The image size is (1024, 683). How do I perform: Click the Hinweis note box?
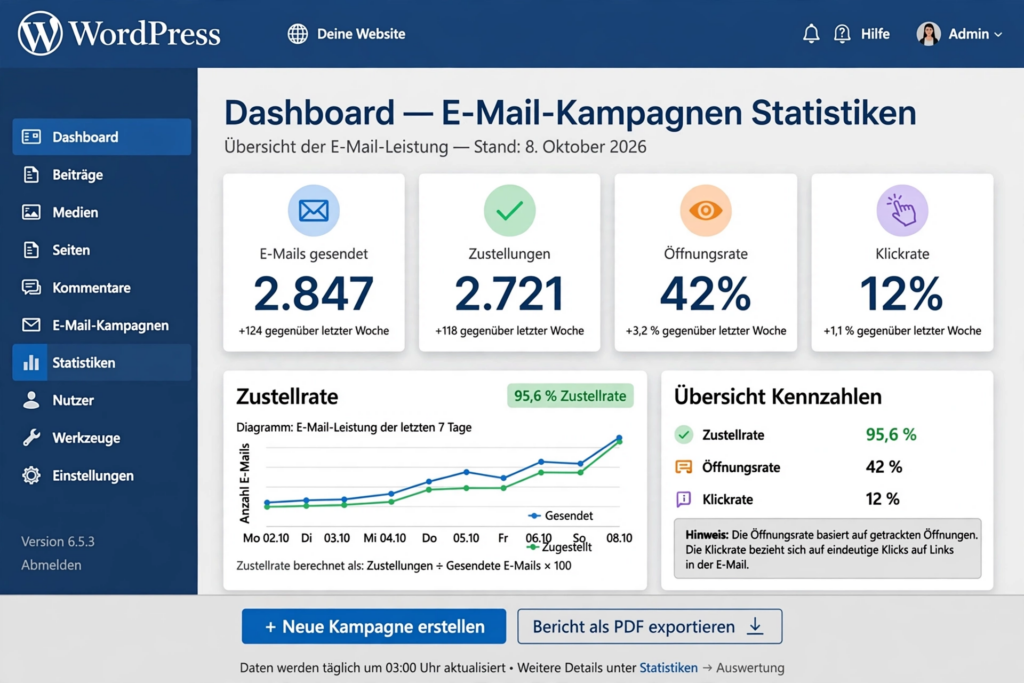pyautogui.click(x=827, y=548)
